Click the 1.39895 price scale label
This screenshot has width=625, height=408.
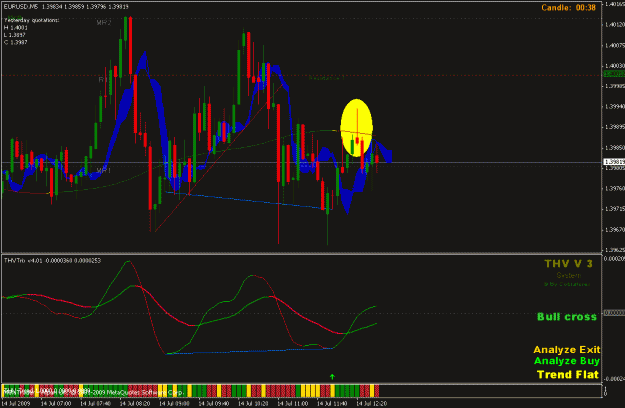click(615, 127)
